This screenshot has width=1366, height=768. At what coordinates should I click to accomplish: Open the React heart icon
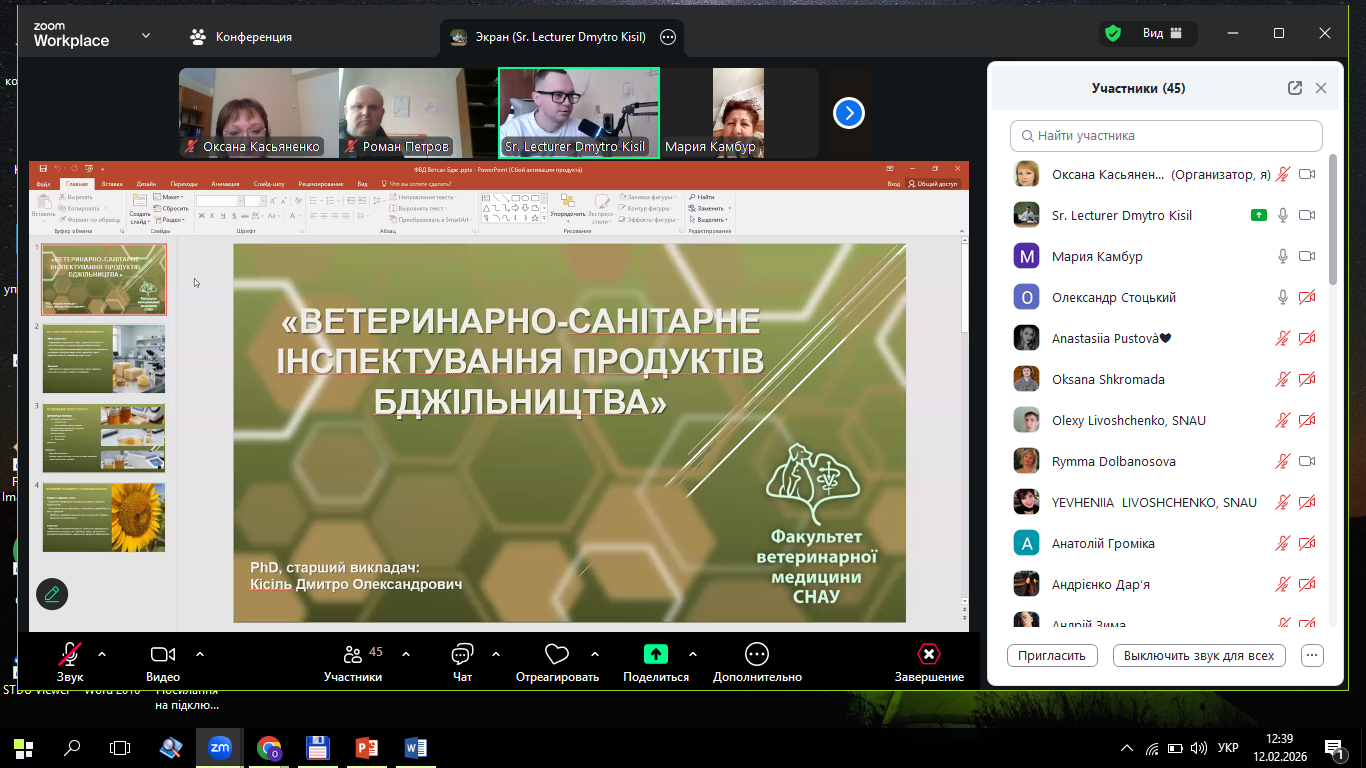pyautogui.click(x=557, y=655)
